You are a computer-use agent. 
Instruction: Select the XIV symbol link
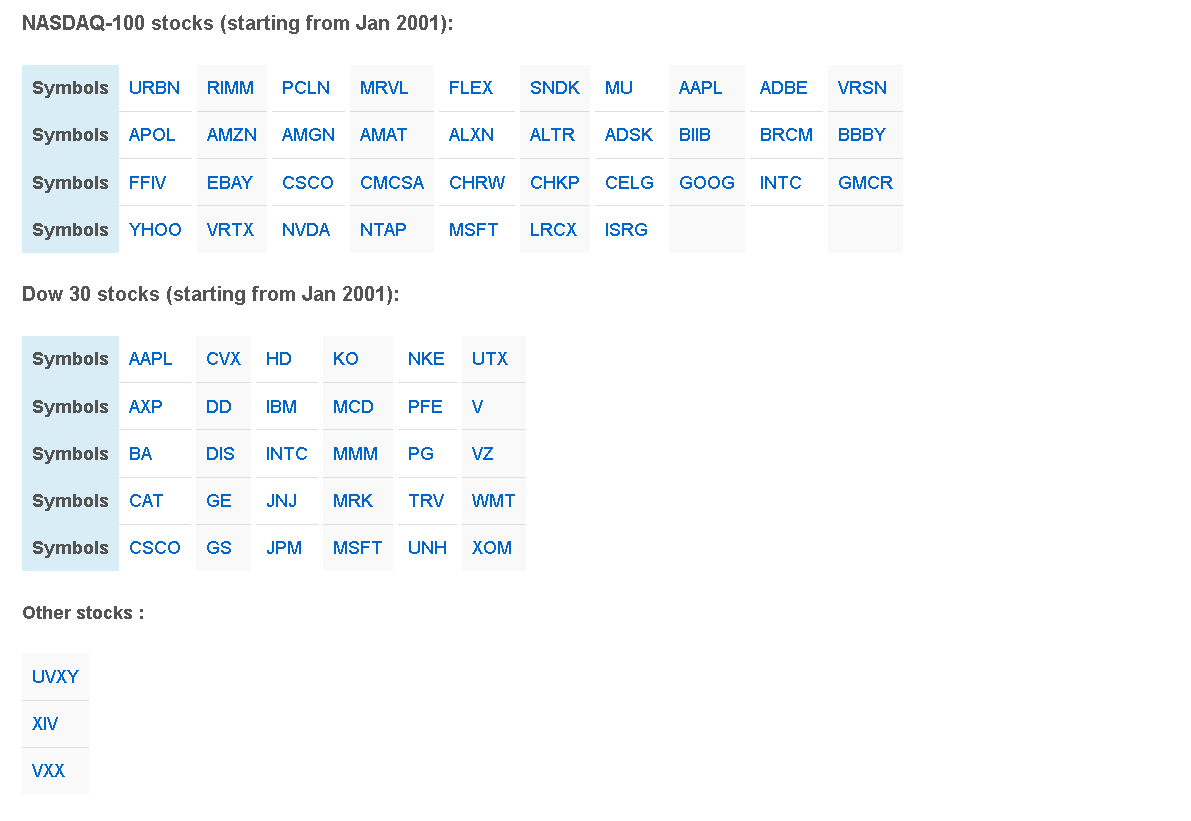click(x=45, y=724)
